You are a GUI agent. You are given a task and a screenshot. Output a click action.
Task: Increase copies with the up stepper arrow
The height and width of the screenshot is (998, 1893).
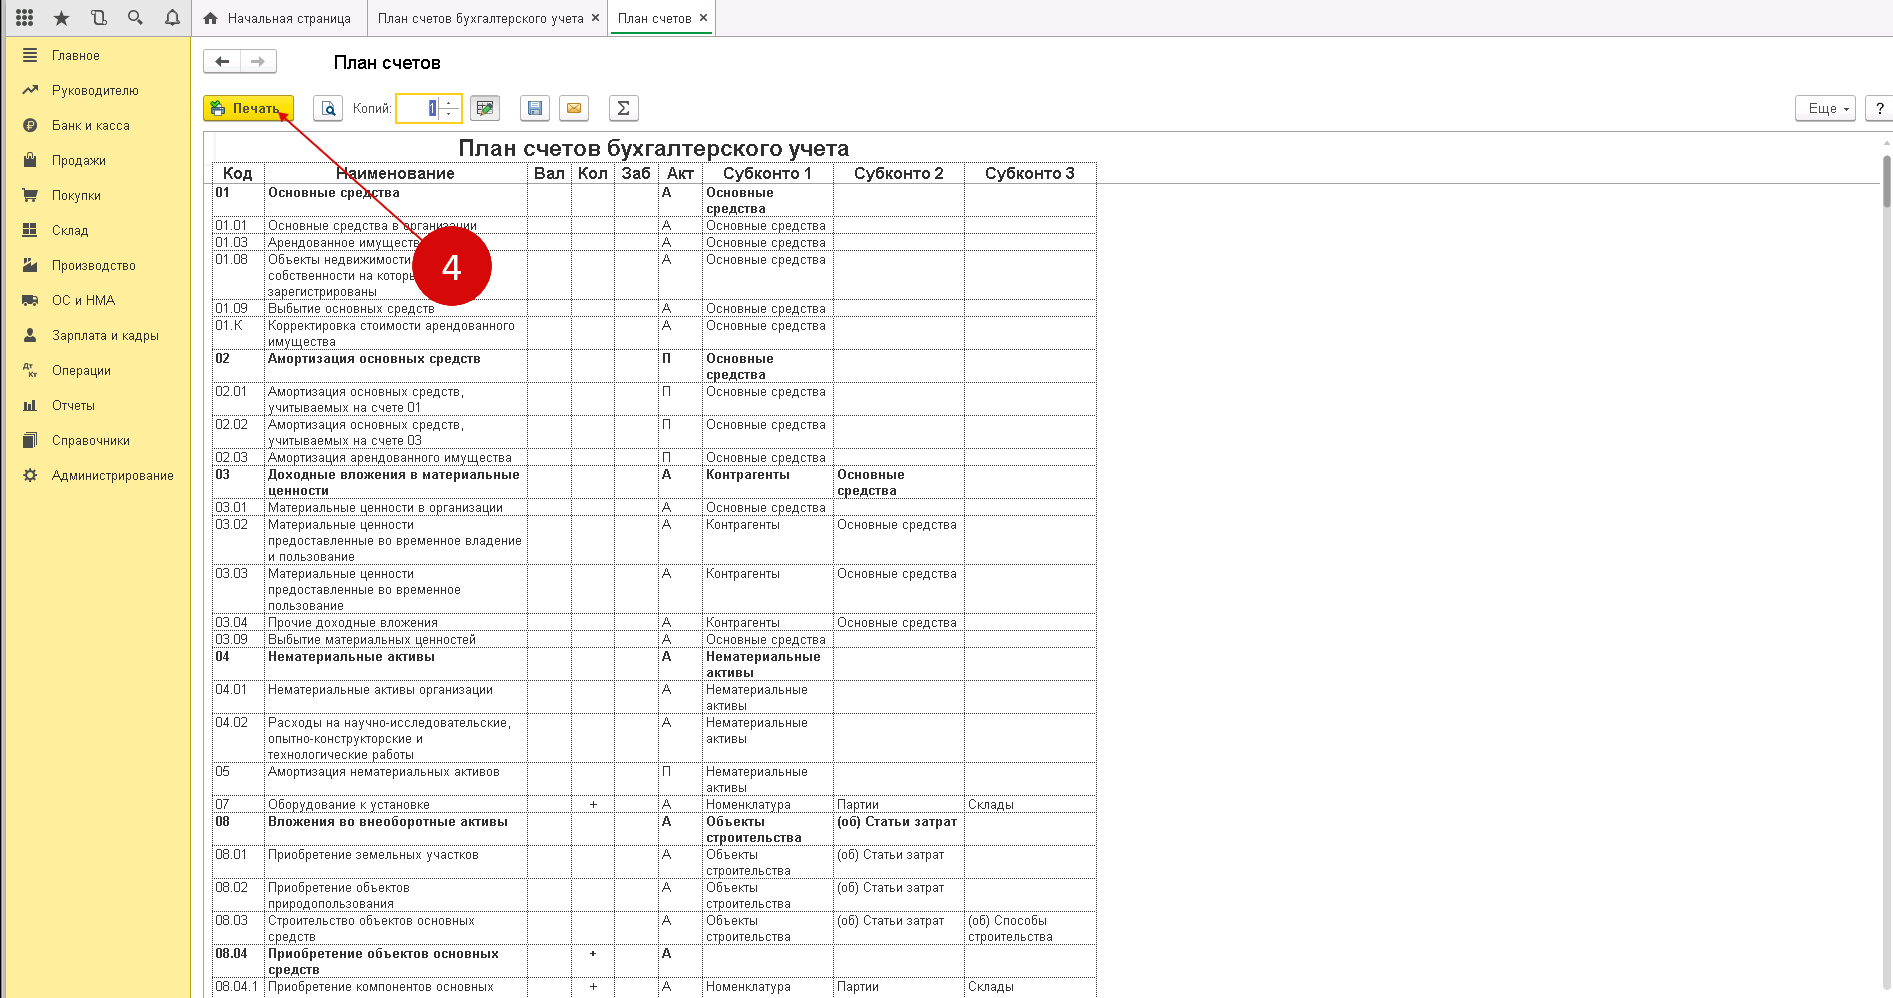click(x=449, y=102)
